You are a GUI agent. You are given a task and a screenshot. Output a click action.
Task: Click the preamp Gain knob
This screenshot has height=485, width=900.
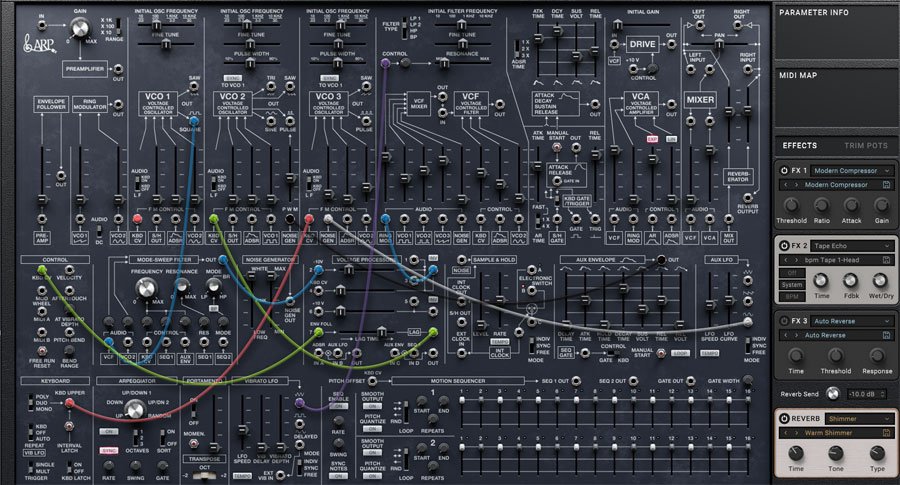click(80, 28)
